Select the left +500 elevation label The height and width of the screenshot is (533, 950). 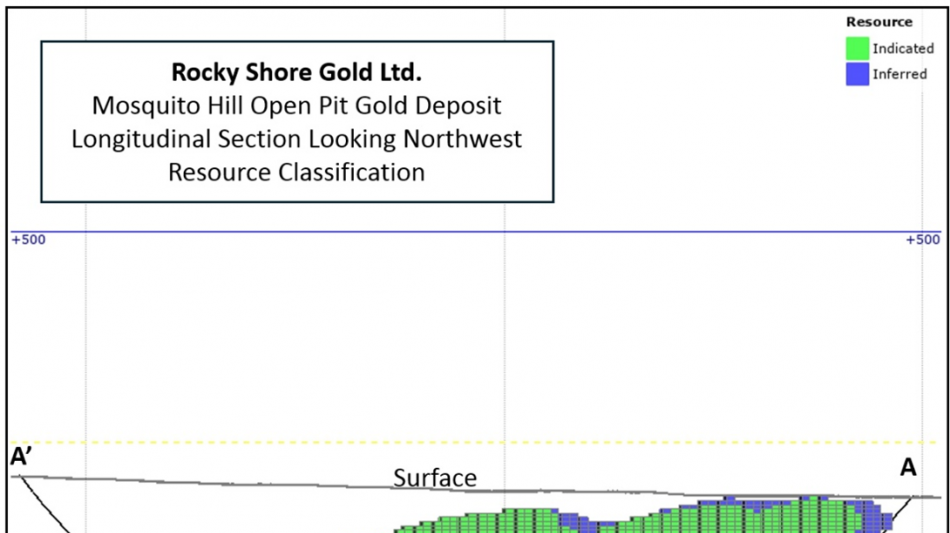coord(28,240)
